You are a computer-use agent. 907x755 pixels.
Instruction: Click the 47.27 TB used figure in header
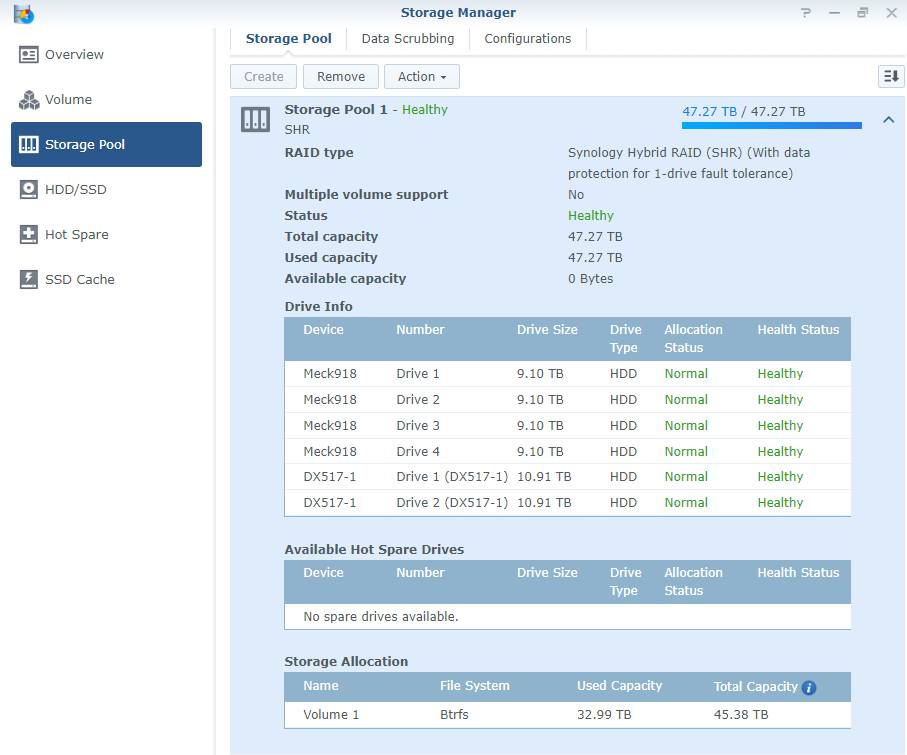point(710,112)
